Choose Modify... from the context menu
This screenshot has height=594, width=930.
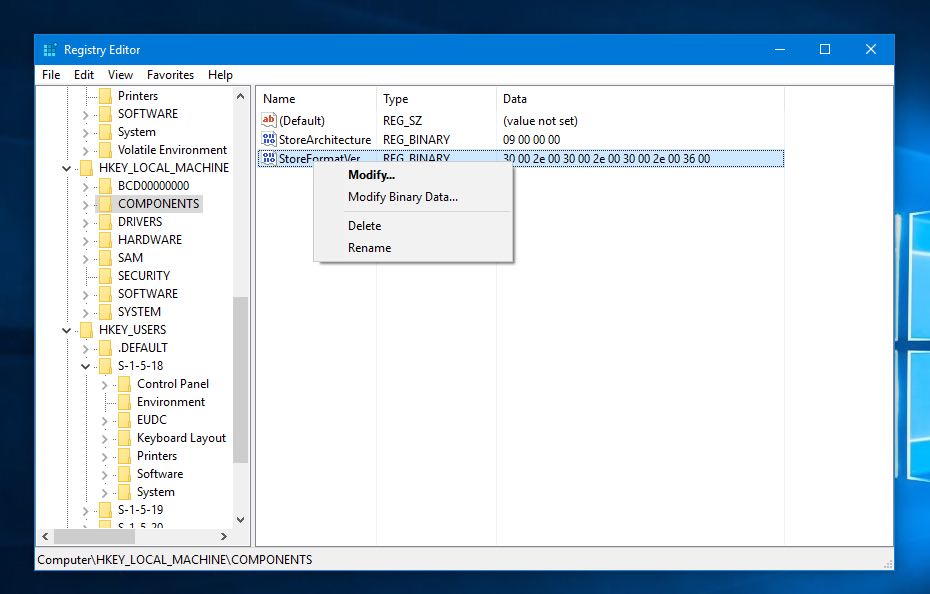click(x=371, y=175)
